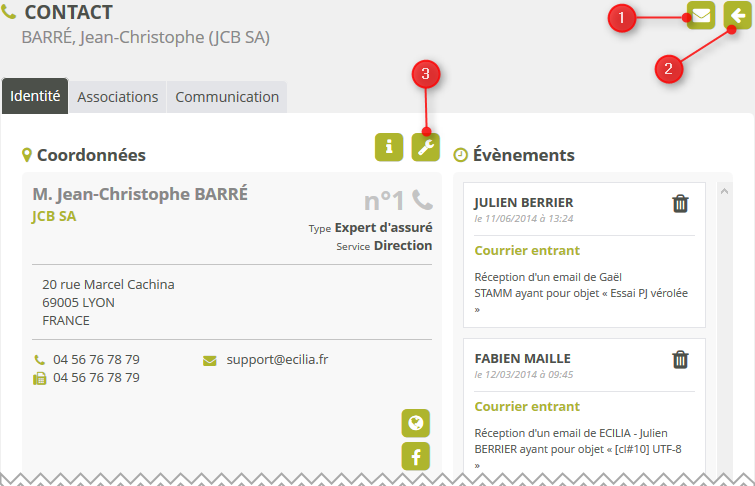Switch to the Associations tab
This screenshot has width=755, height=486.
[x=117, y=97]
